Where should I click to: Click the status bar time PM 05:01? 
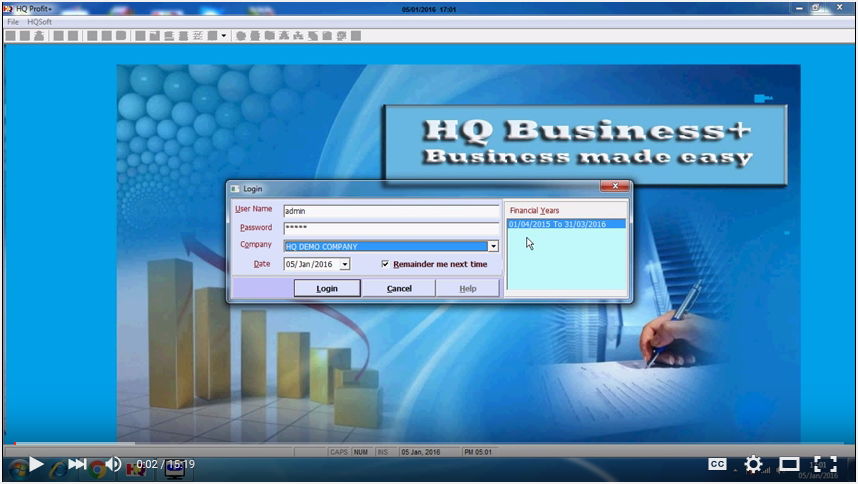pos(478,452)
